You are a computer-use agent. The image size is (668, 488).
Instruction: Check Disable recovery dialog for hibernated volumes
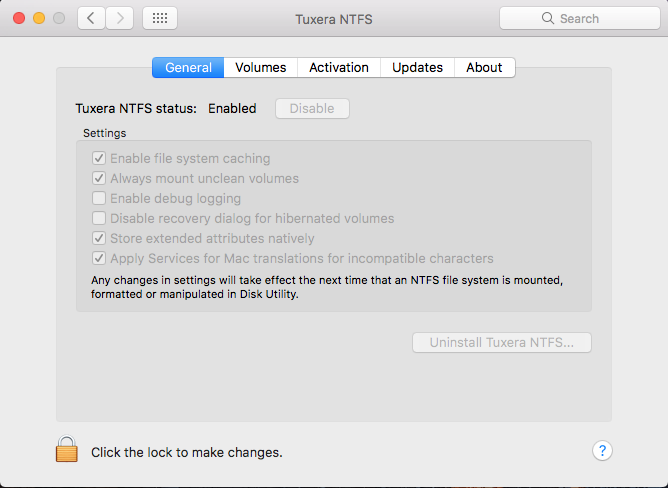99,218
